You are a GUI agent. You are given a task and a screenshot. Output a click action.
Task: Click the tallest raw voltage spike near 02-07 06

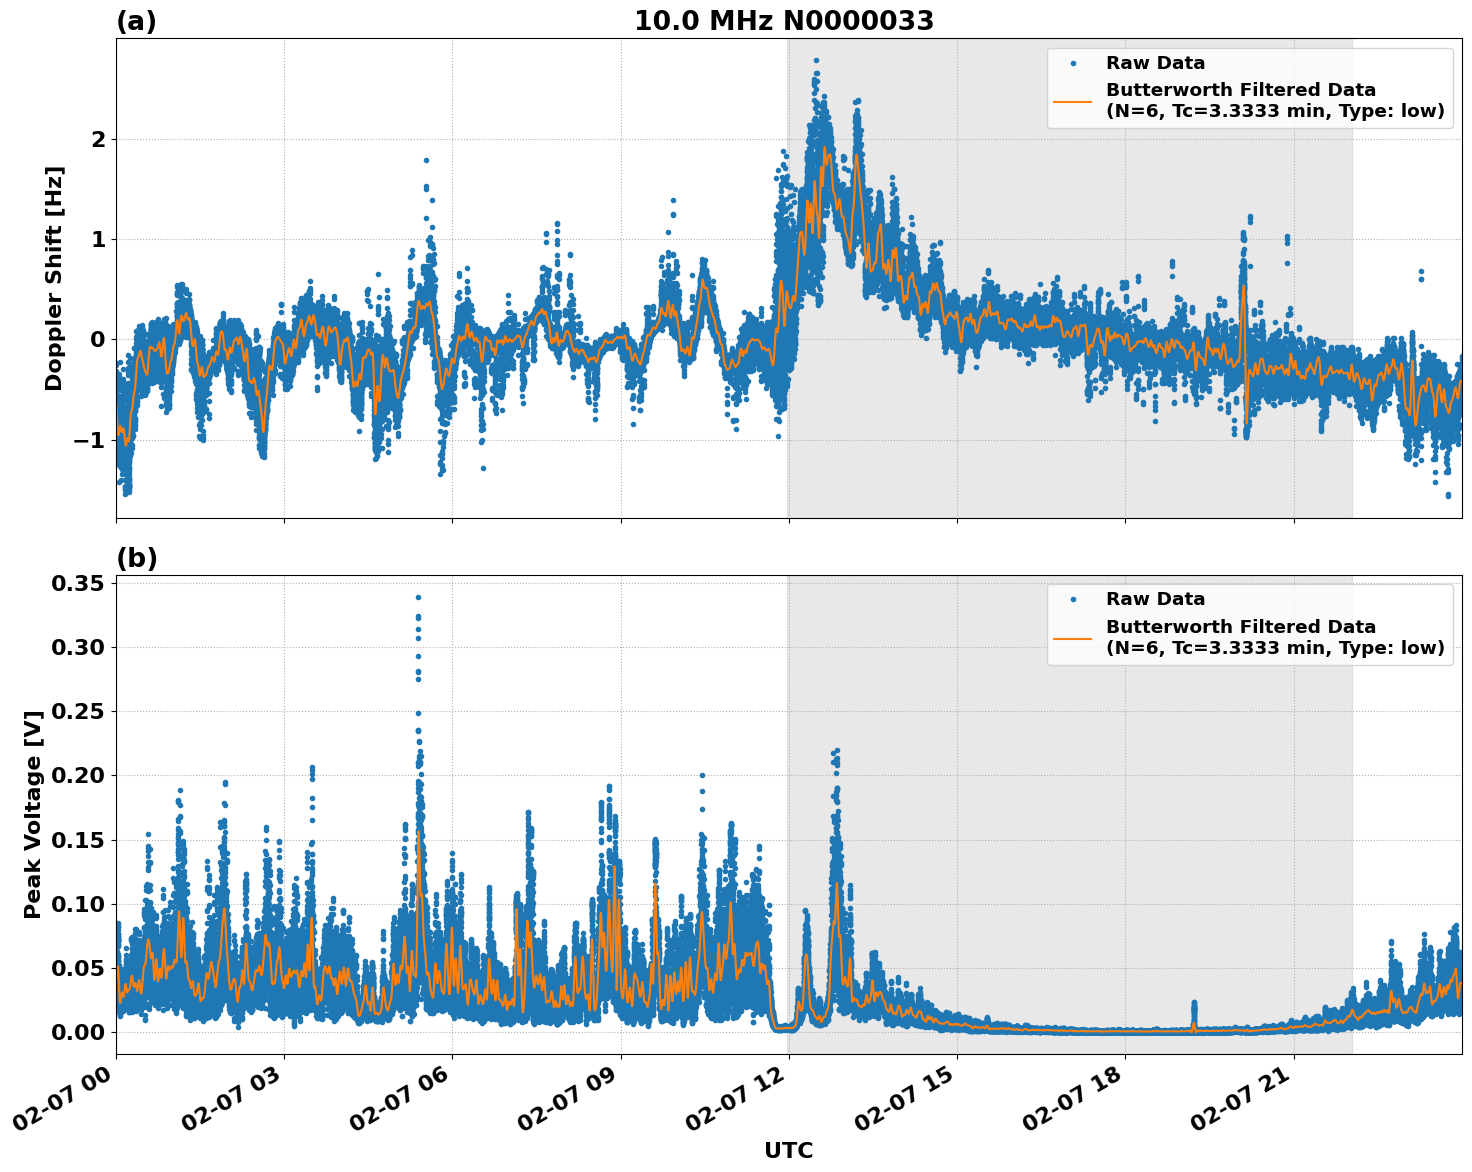(x=417, y=595)
